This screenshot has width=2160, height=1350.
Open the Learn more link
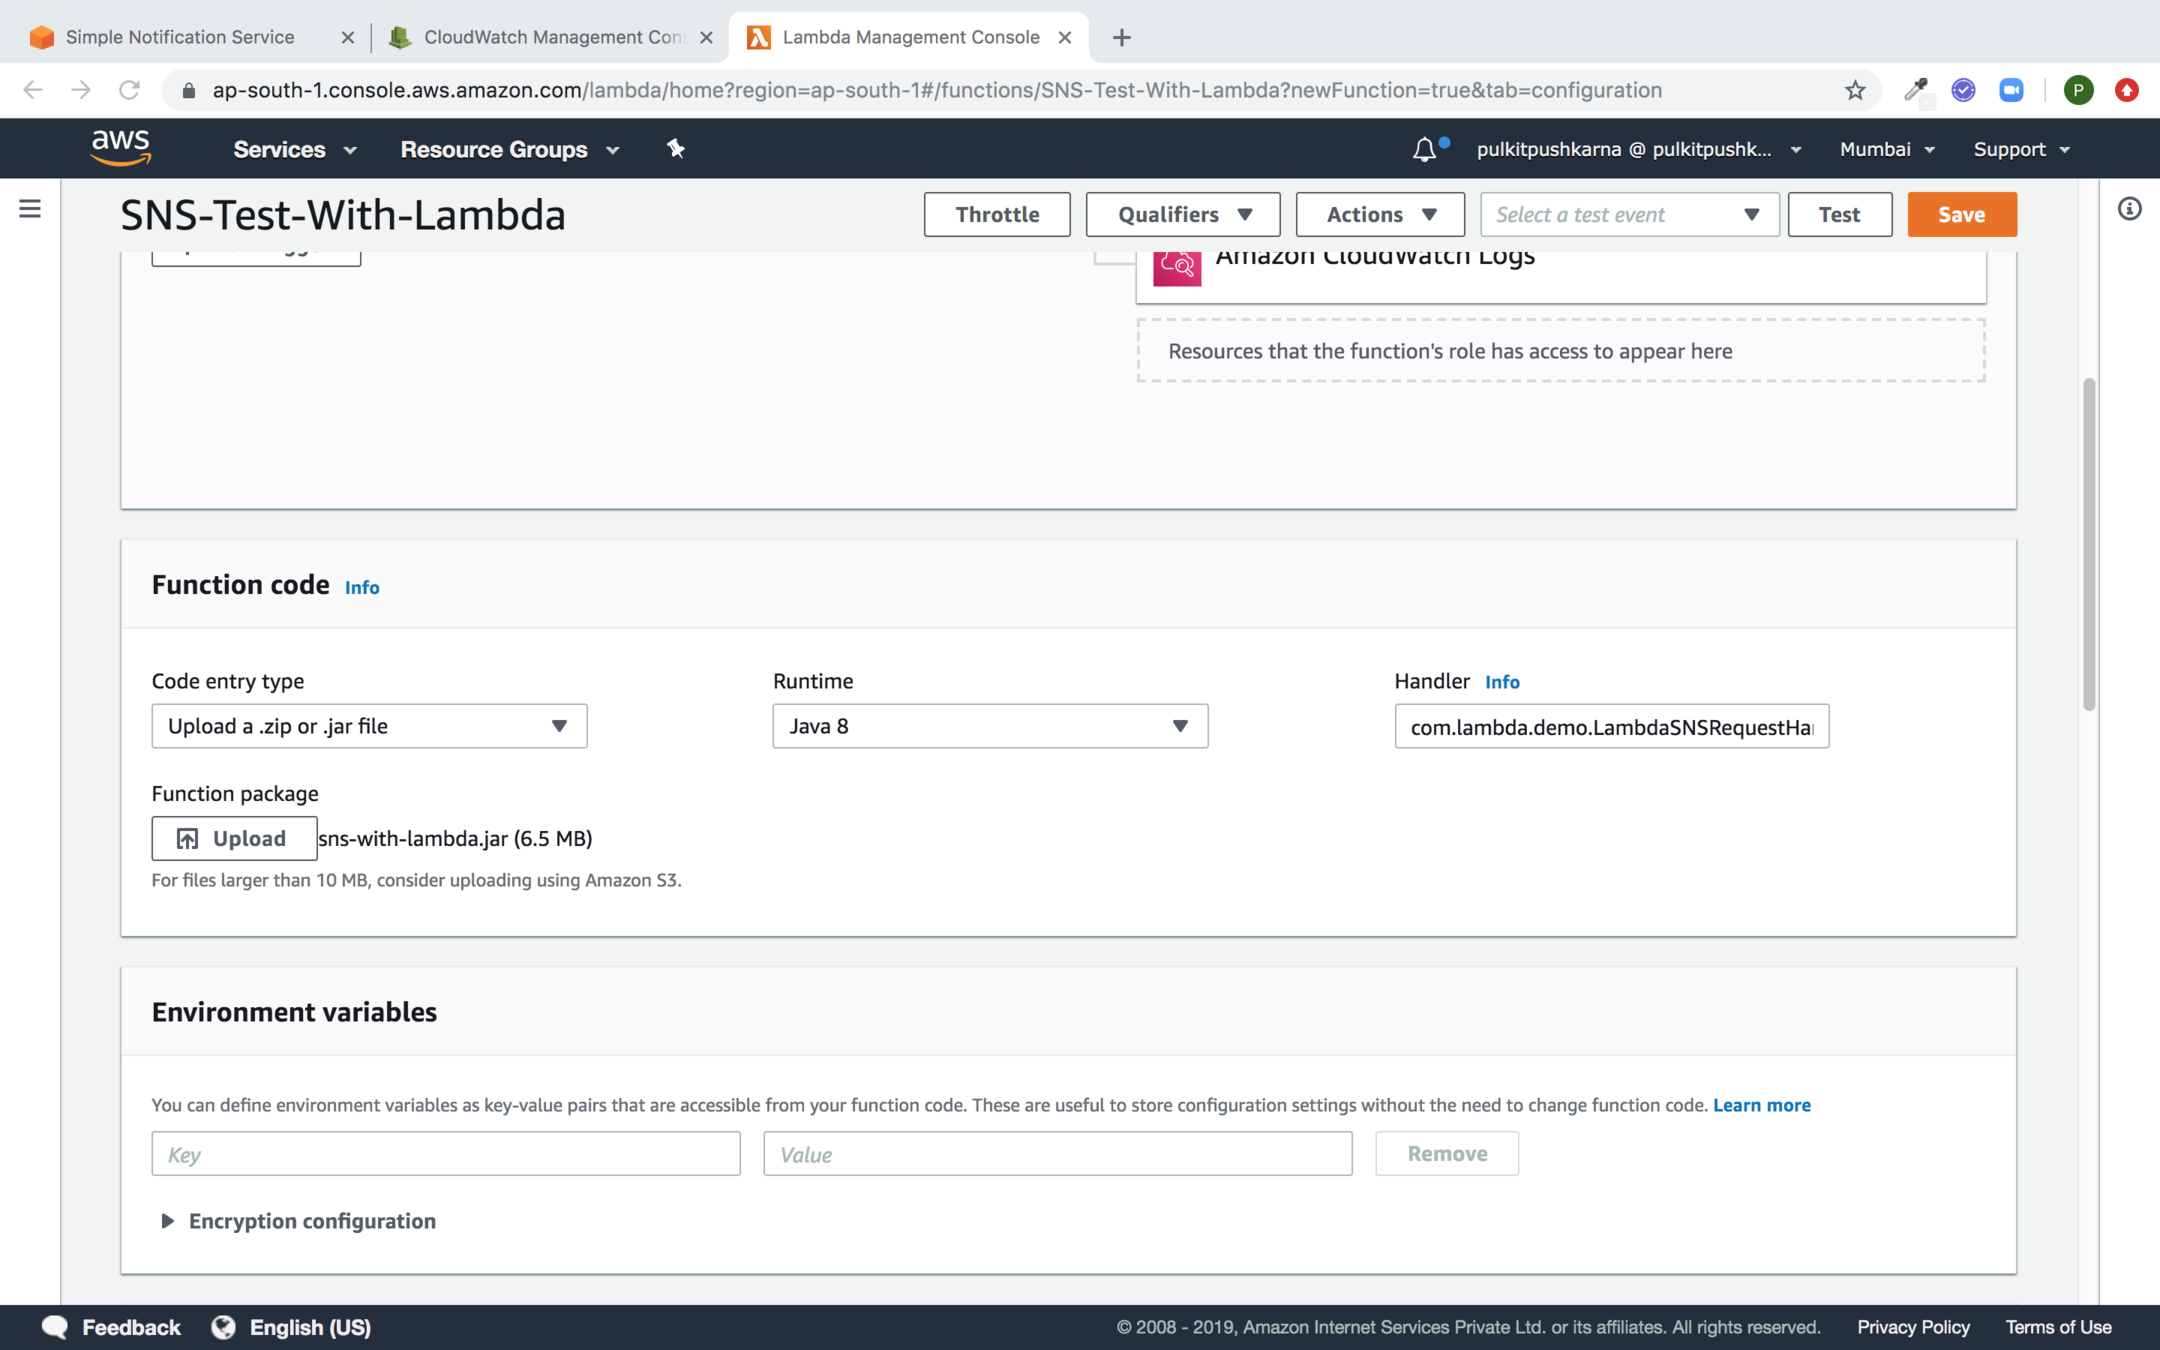[1761, 1105]
